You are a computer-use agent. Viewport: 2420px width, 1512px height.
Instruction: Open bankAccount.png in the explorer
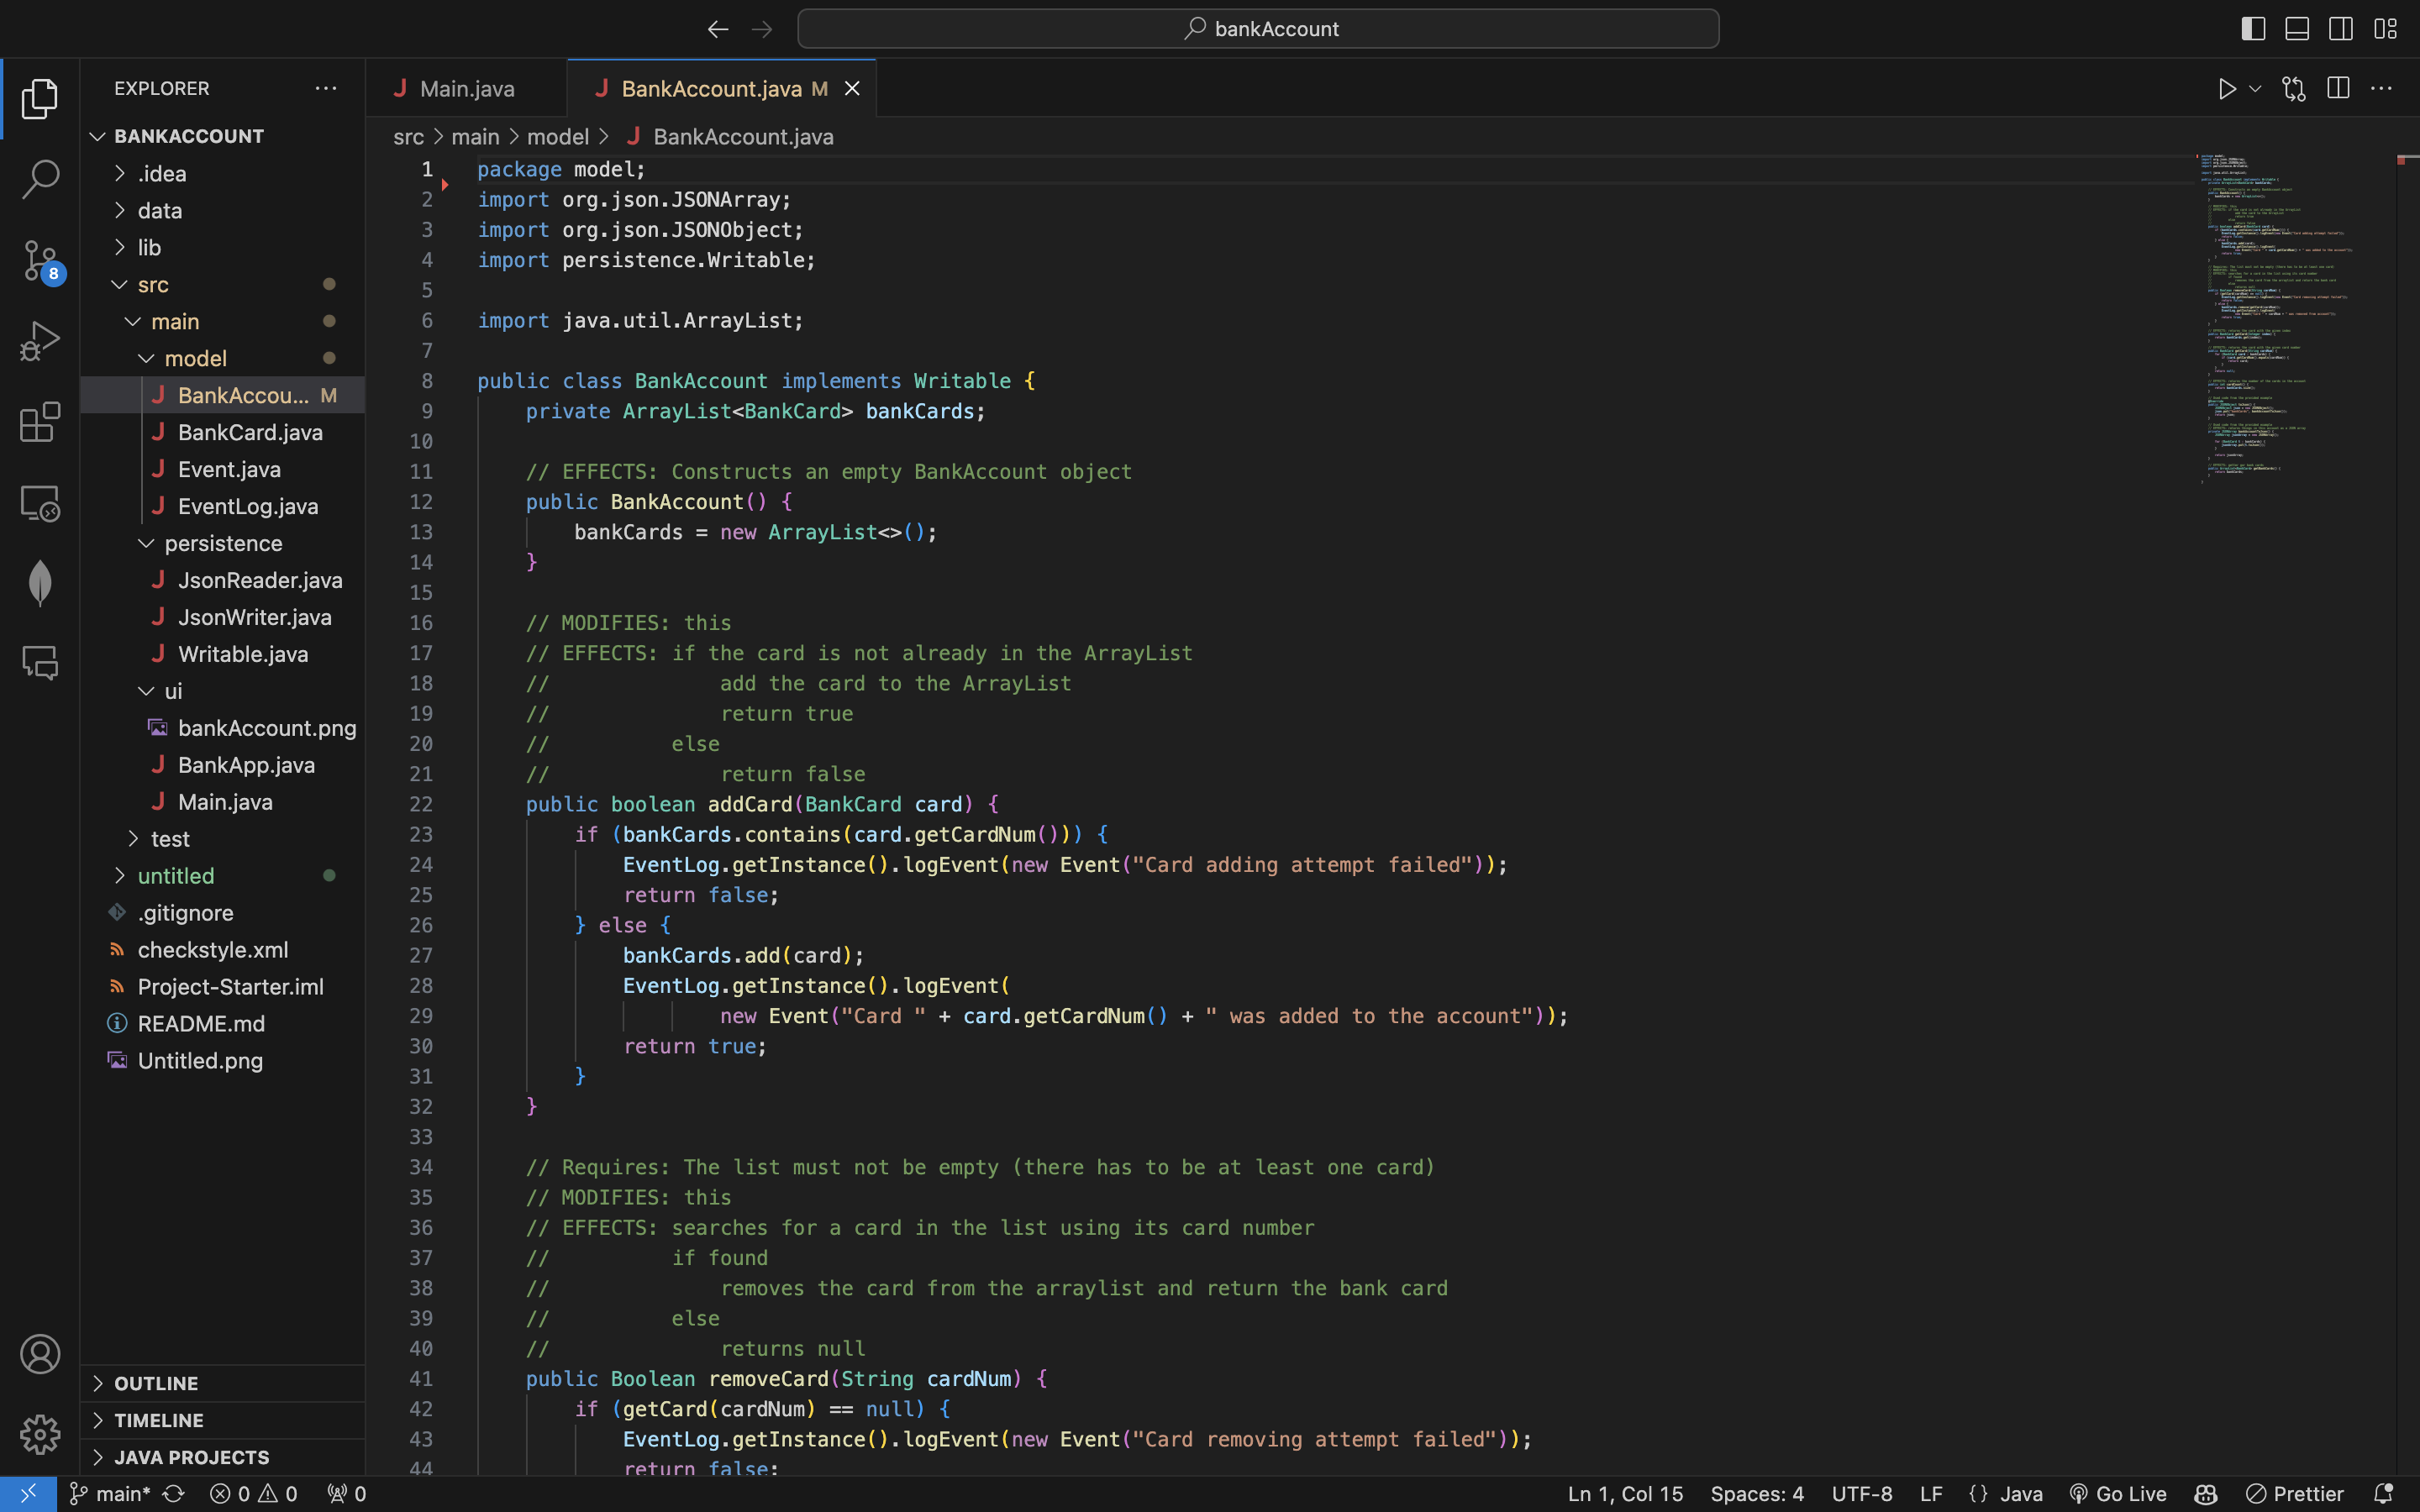[x=222, y=728]
